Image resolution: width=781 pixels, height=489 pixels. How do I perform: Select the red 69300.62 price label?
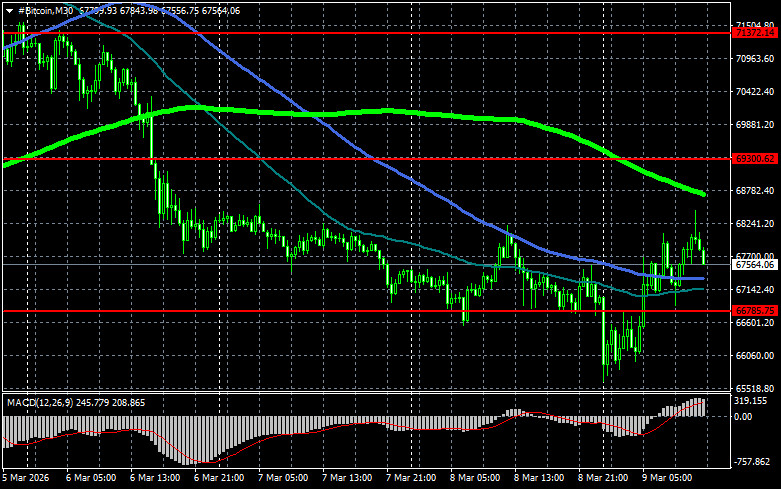pos(755,159)
